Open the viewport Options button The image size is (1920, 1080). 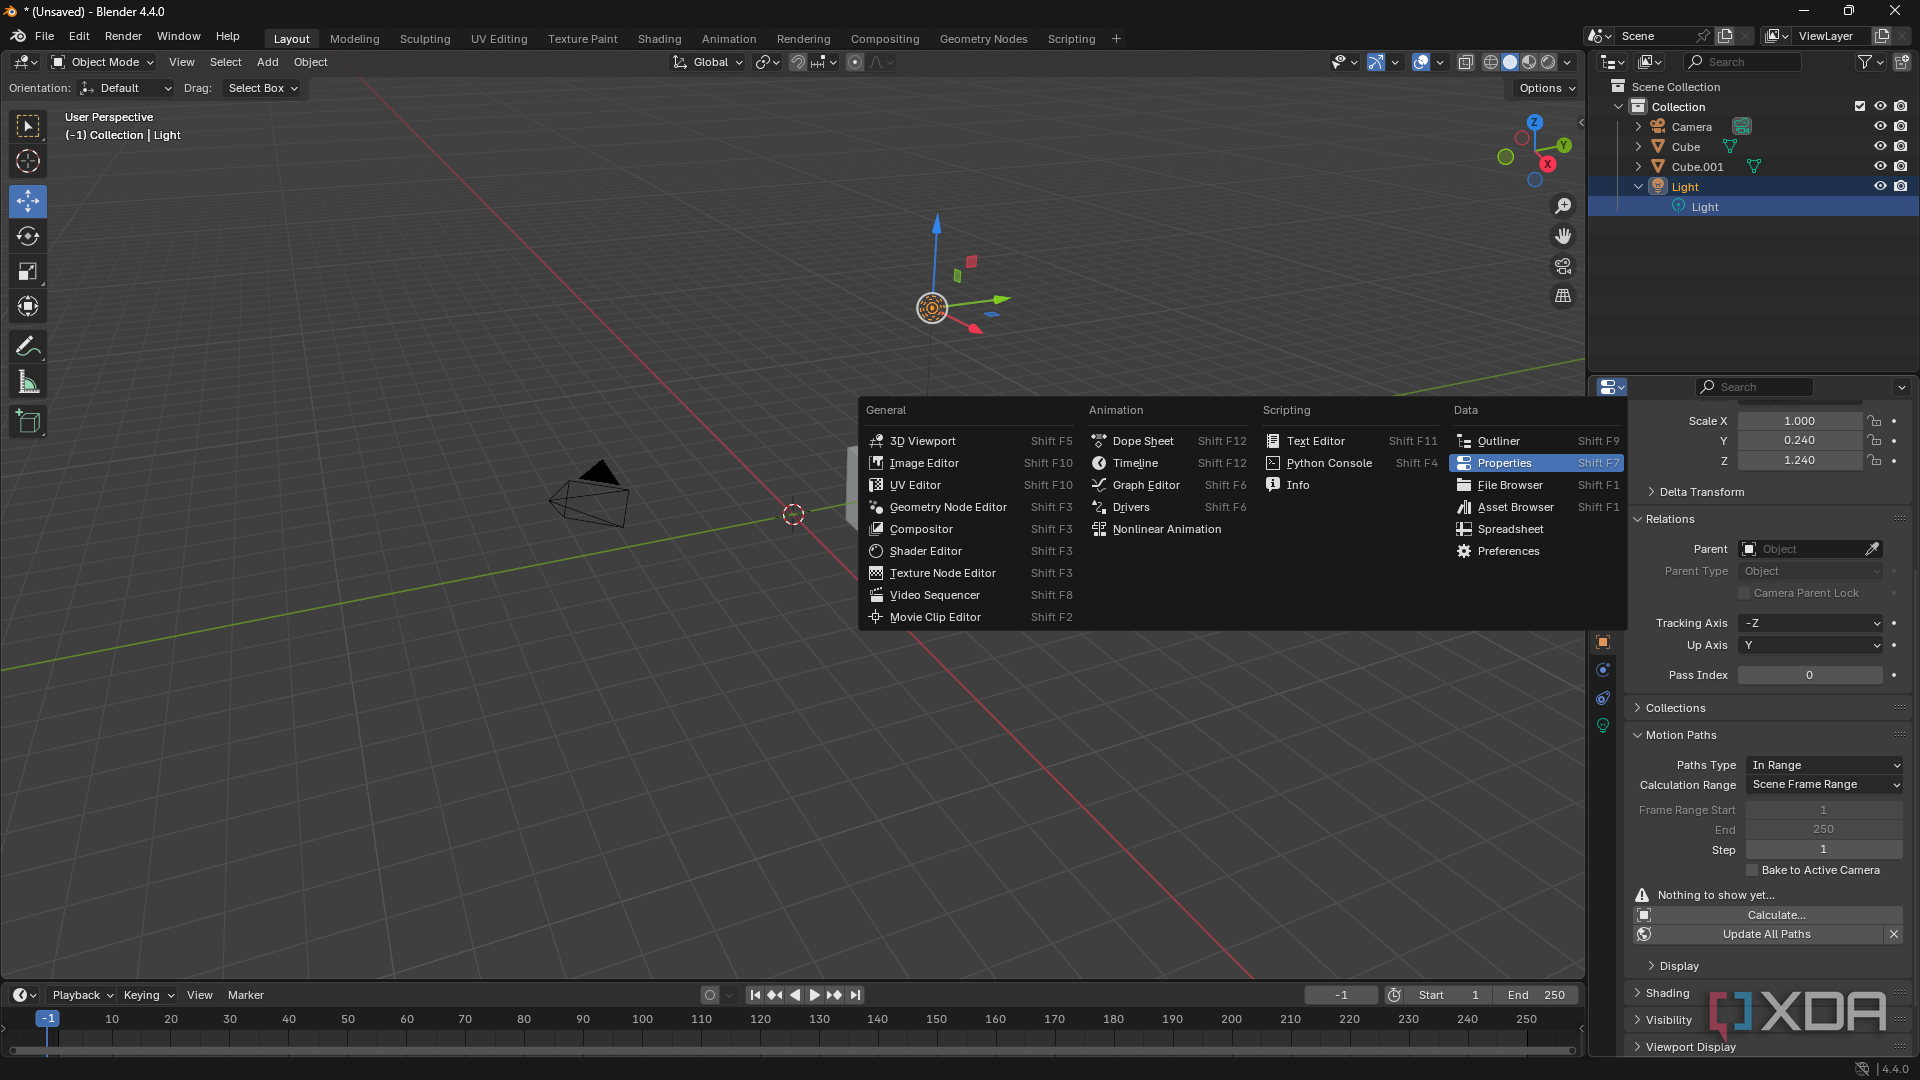point(1546,88)
